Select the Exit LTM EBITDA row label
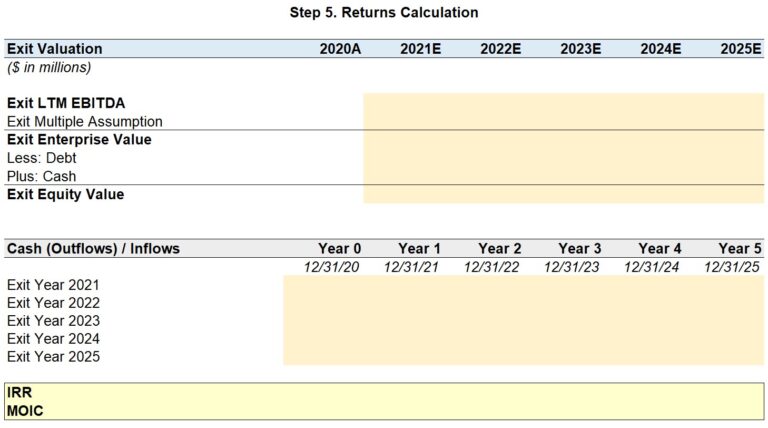 pyautogui.click(x=66, y=103)
